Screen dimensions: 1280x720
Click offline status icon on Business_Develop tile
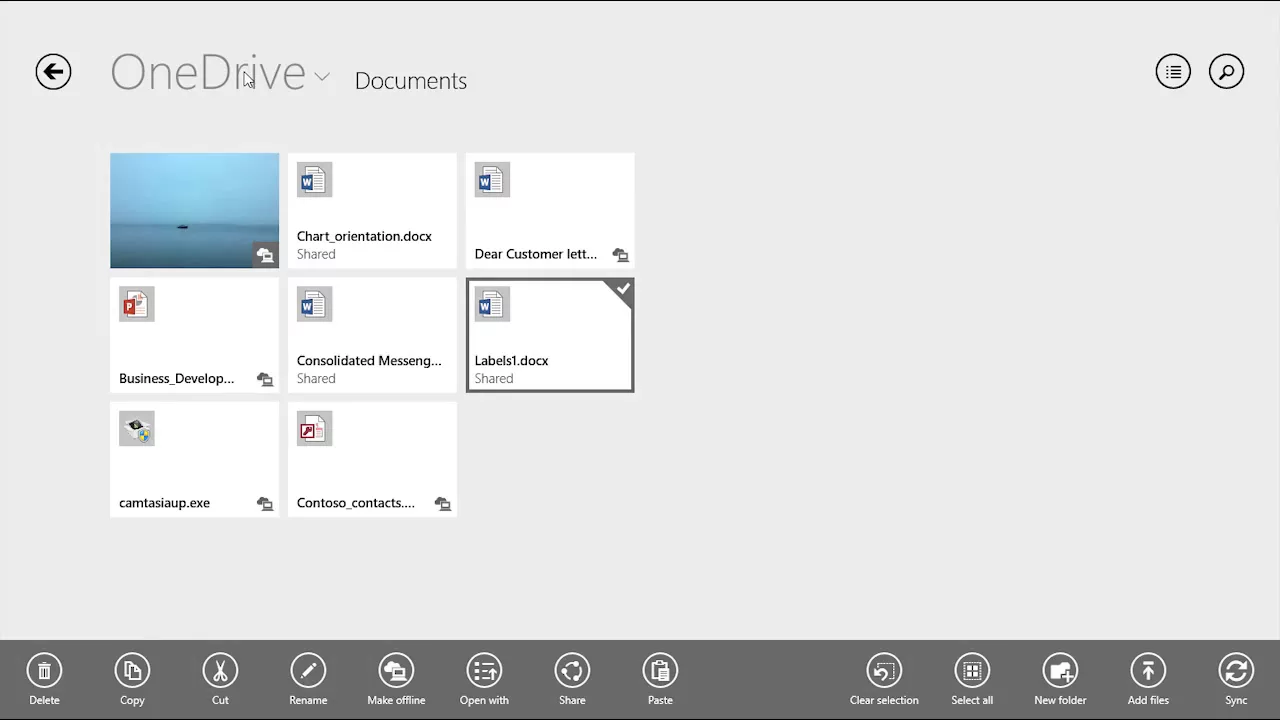click(264, 379)
